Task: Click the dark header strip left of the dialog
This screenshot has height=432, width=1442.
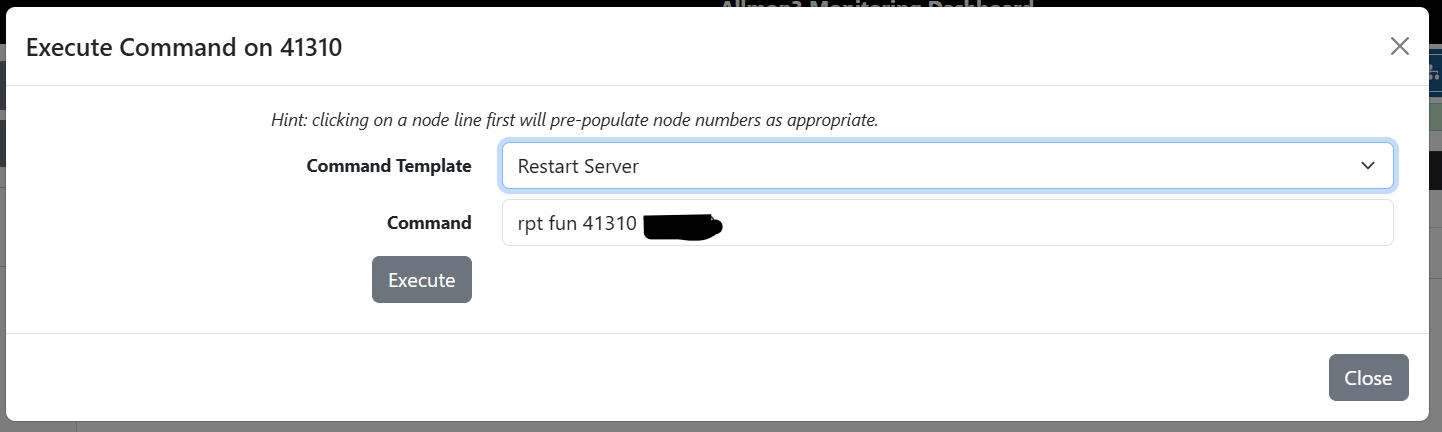Action: [3, 75]
